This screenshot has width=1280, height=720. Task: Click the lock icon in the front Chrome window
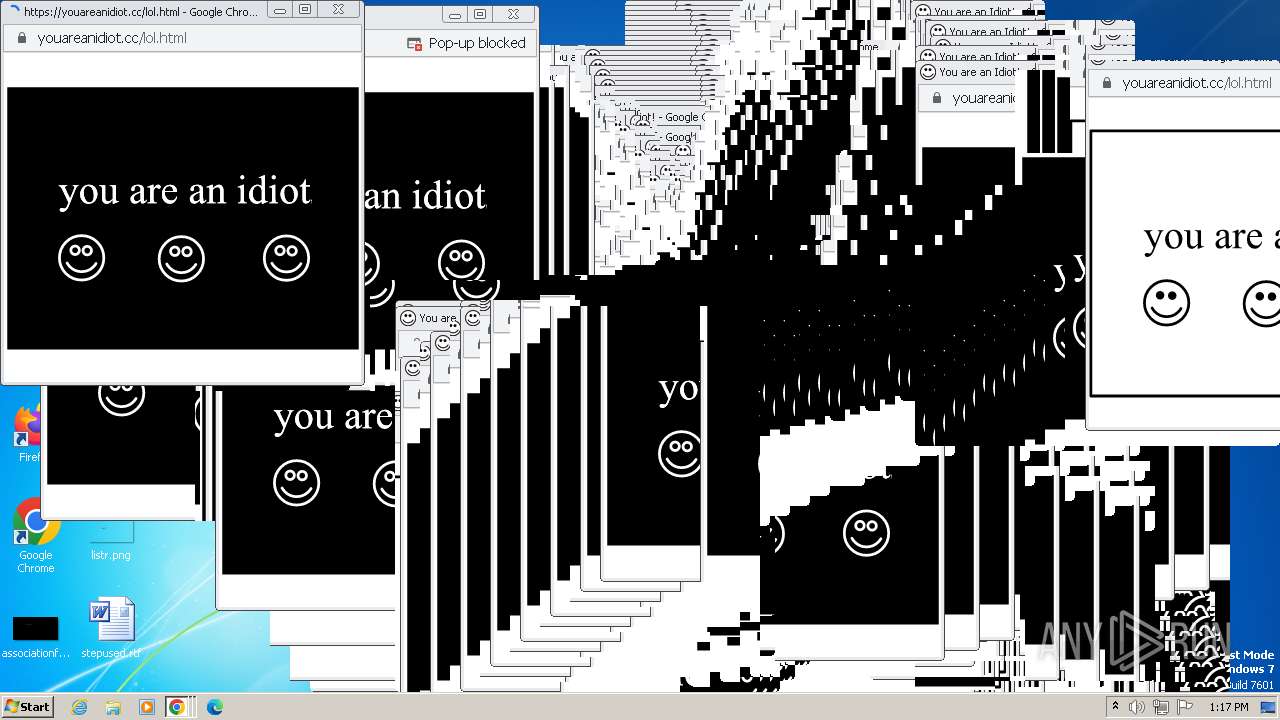21,38
